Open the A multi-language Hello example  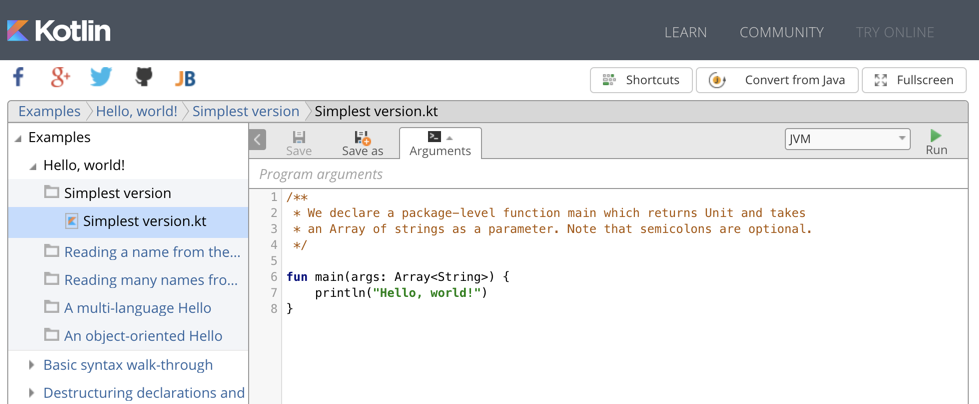137,308
